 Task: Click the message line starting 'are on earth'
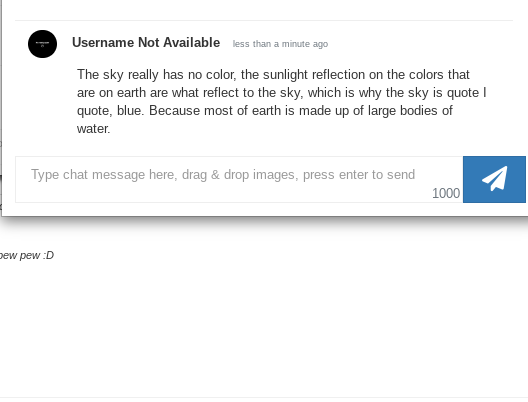(x=282, y=93)
